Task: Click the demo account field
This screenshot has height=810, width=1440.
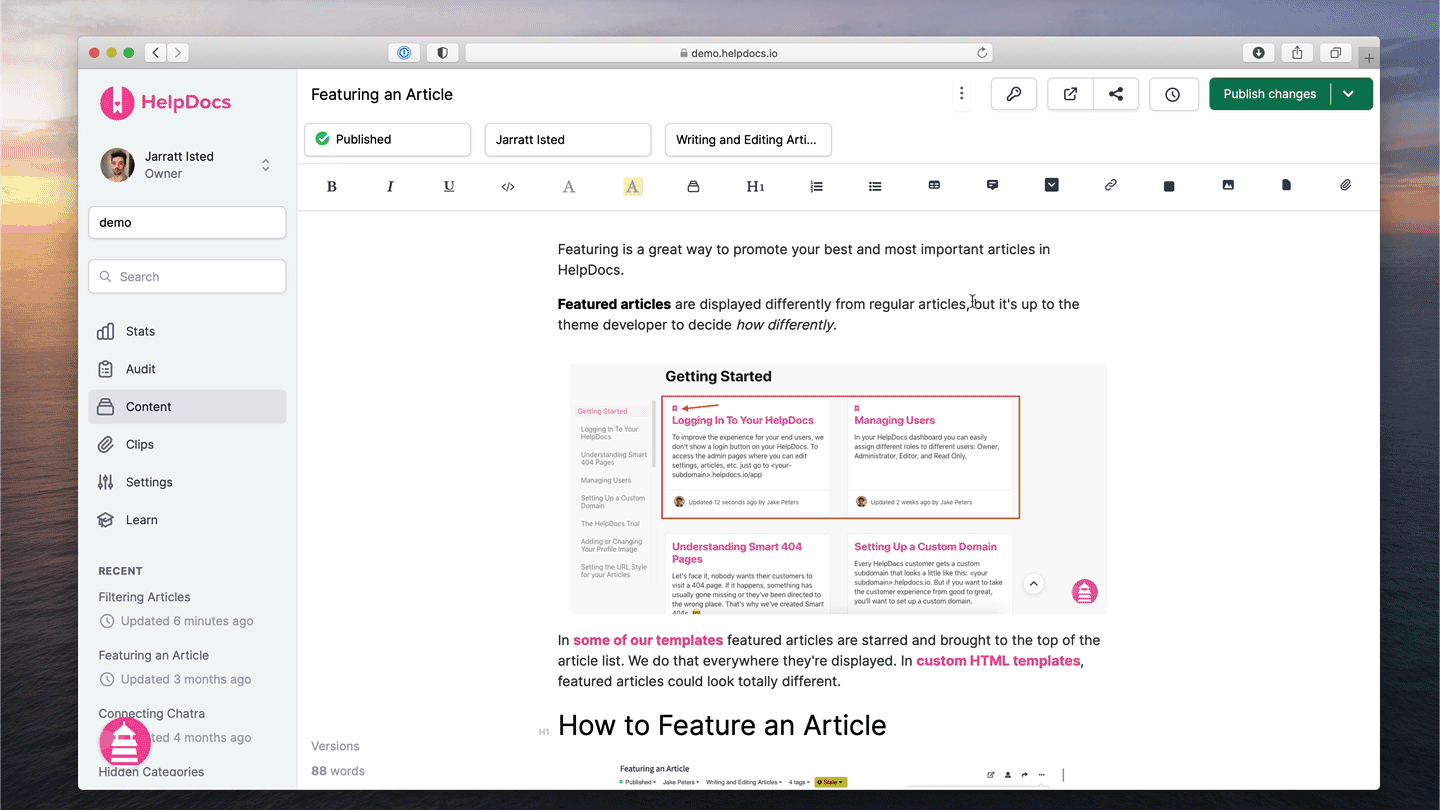Action: pos(187,222)
